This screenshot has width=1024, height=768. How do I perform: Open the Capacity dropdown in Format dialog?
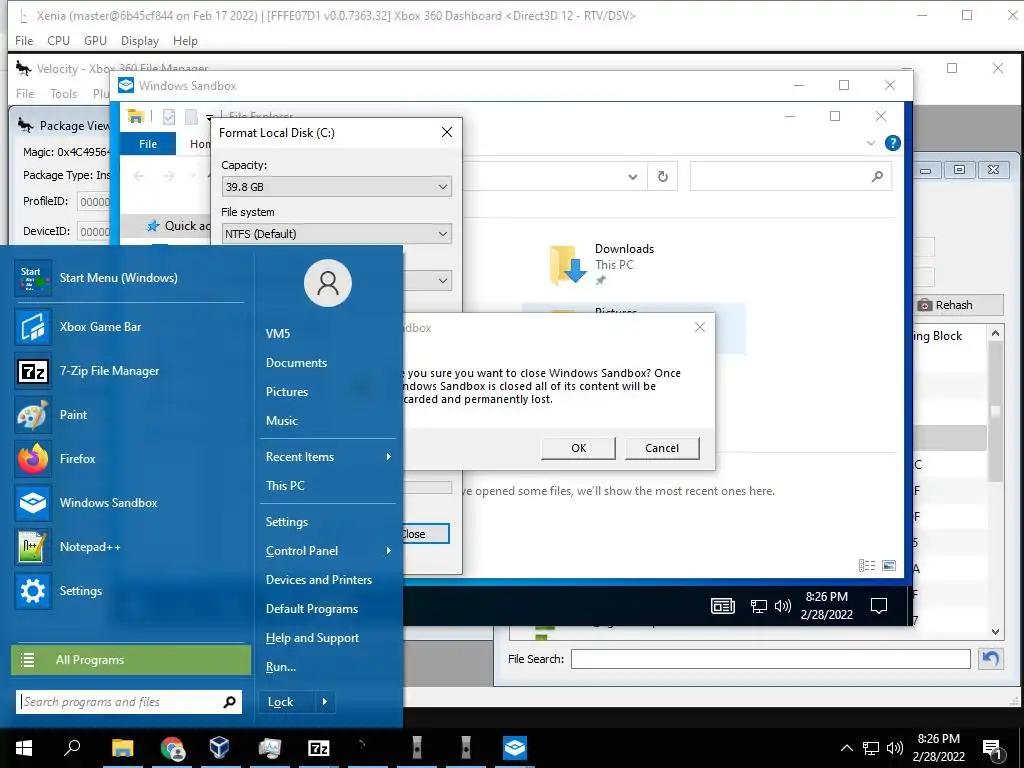click(336, 187)
